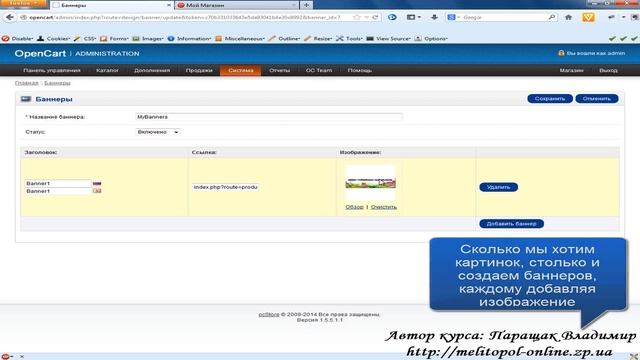This screenshot has height=360, width=640.
Task: Open Панель управления menu
Action: click(x=52, y=70)
